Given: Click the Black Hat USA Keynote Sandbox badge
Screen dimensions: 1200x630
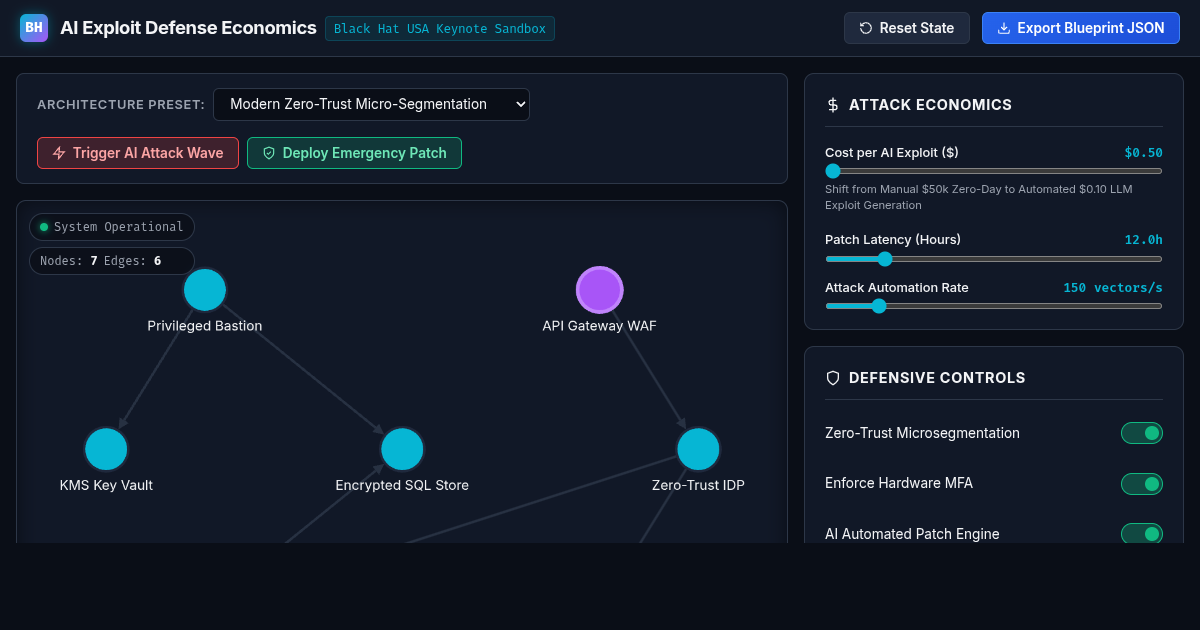Looking at the screenshot, I should click(440, 28).
